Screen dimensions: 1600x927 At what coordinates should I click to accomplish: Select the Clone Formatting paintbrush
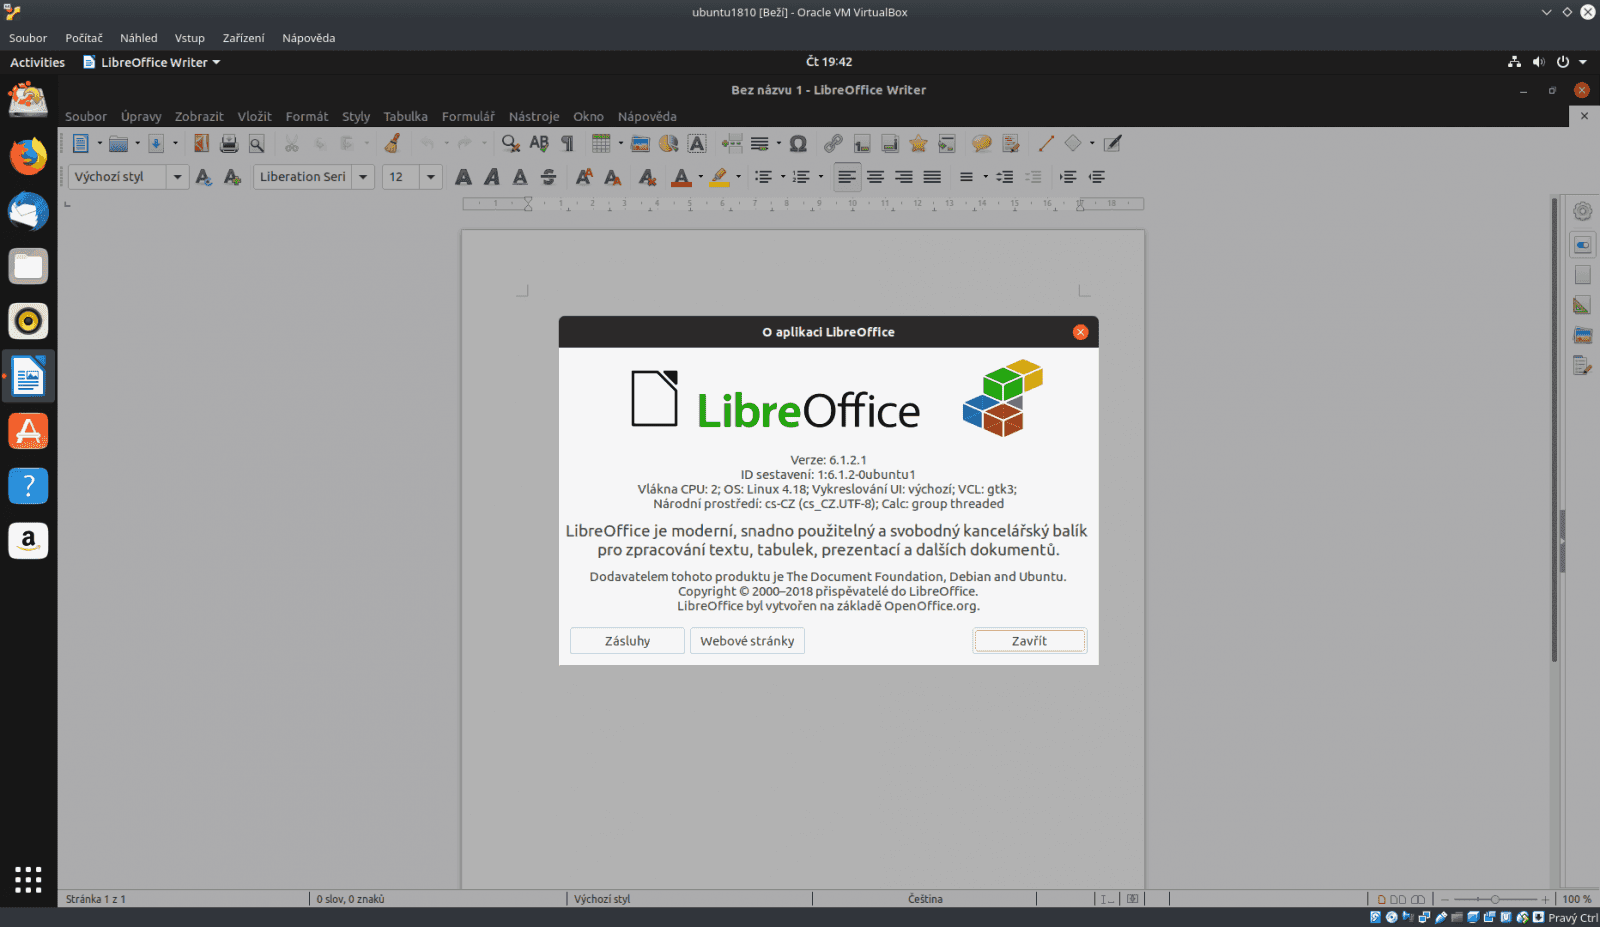392,143
